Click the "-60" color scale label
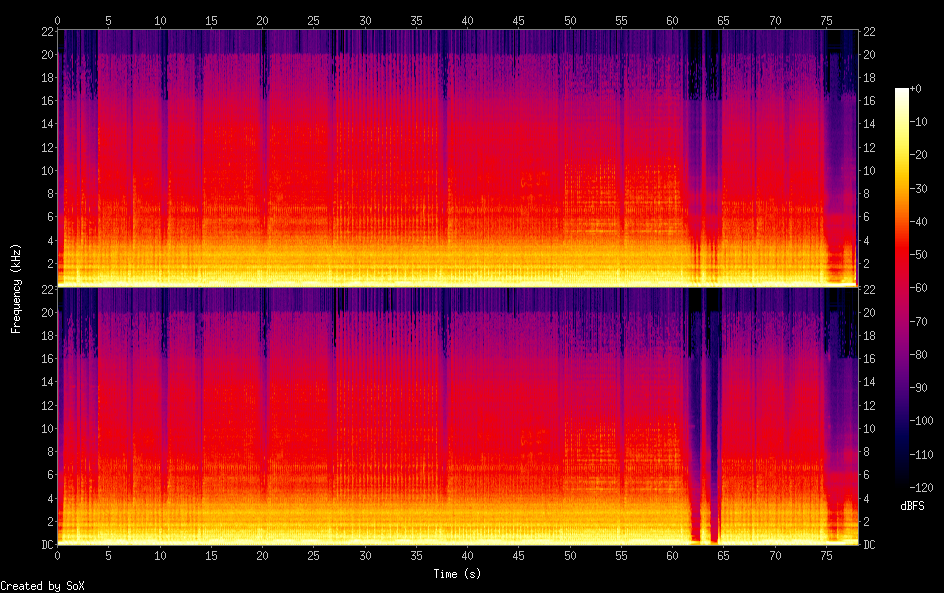This screenshot has height=593, width=944. (x=919, y=288)
